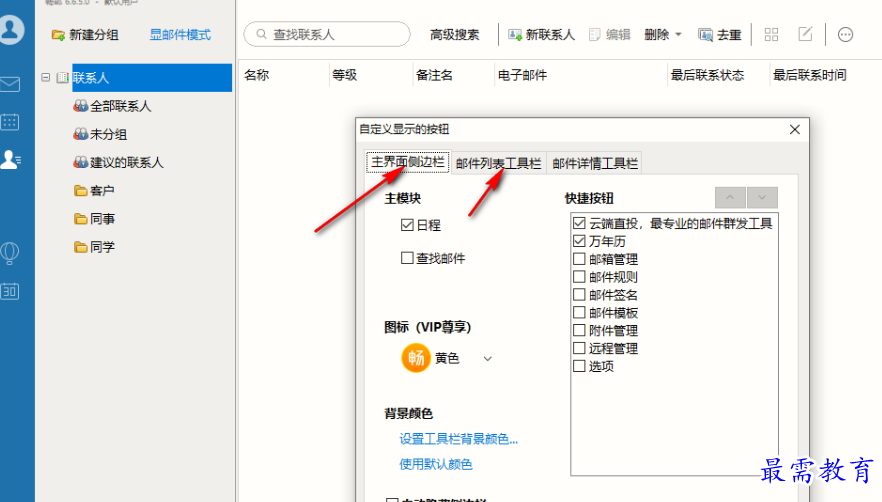
Task: Sort by 最后联系状态 column header
Action: click(x=707, y=75)
